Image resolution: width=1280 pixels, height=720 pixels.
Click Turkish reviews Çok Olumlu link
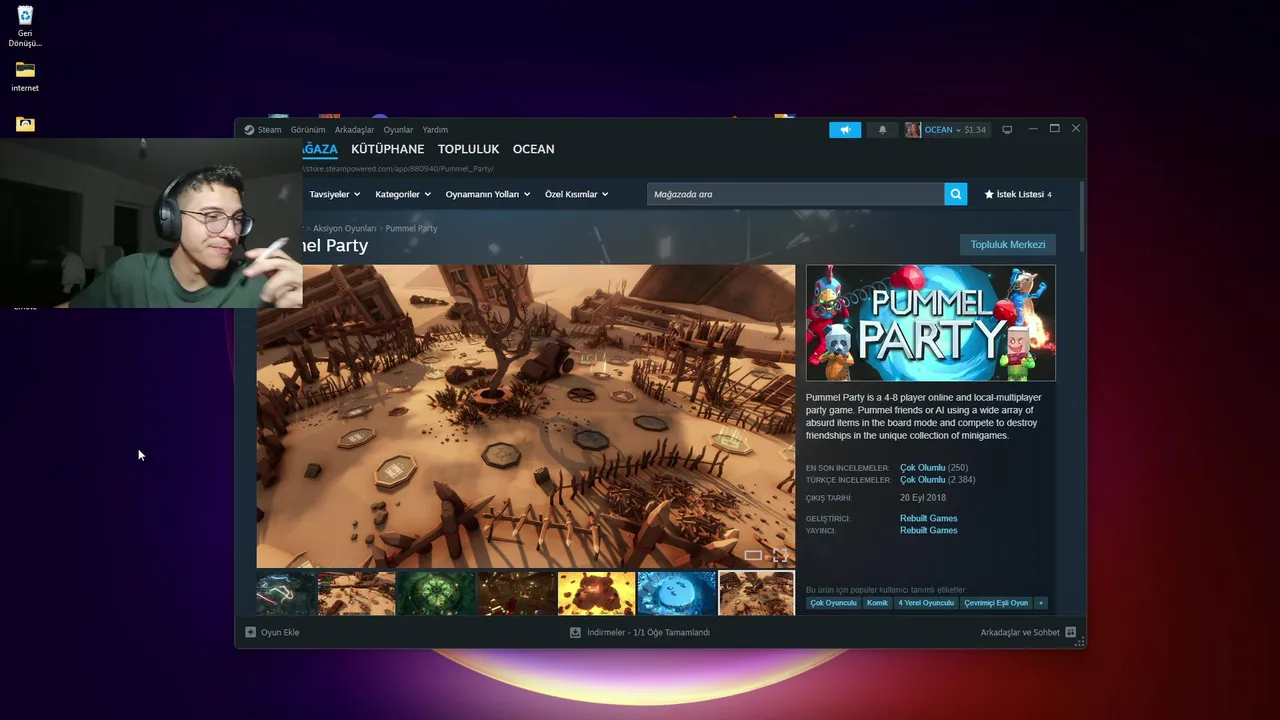click(x=922, y=480)
